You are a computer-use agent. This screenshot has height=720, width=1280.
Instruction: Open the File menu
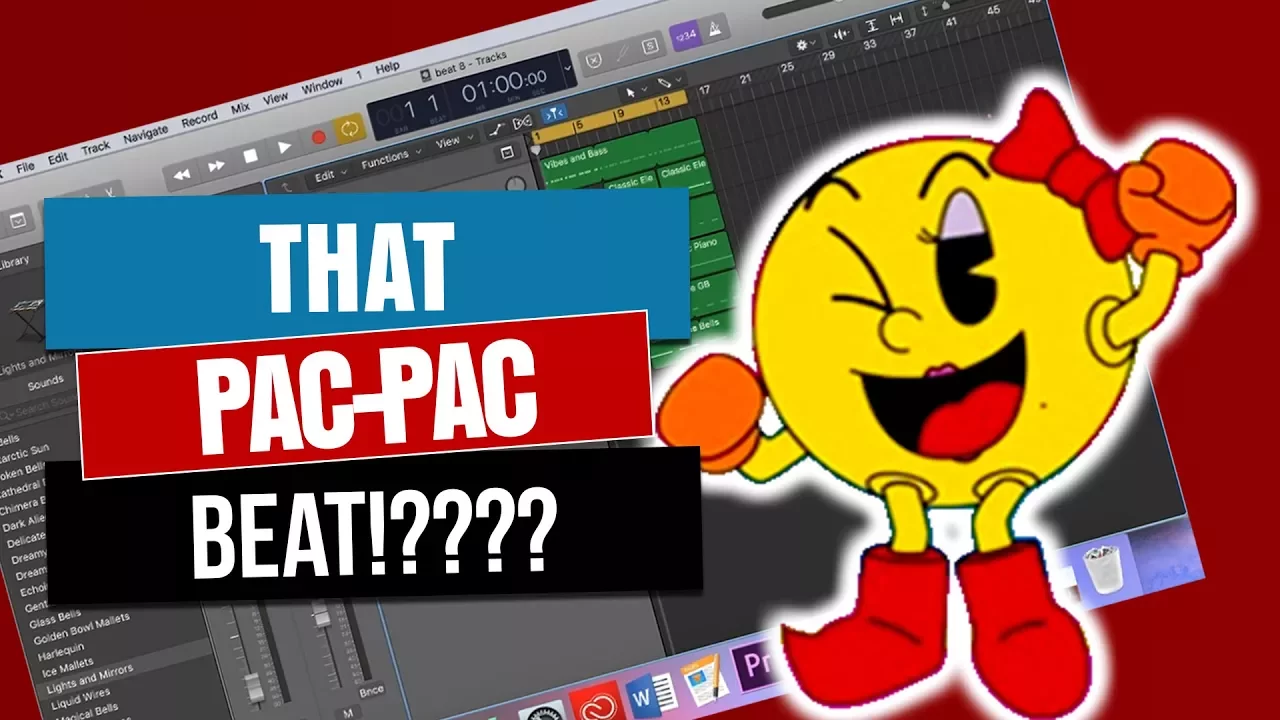pyautogui.click(x=25, y=166)
